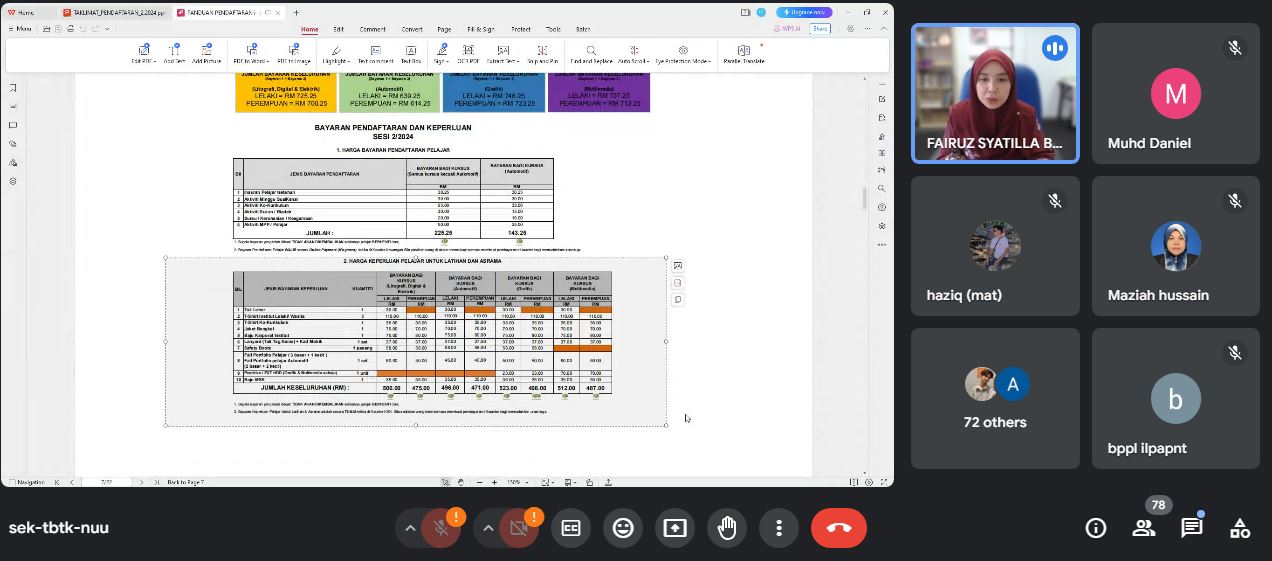Open the Snip and Pin tool
Viewport: 1272px width, 561px height.
pos(542,54)
